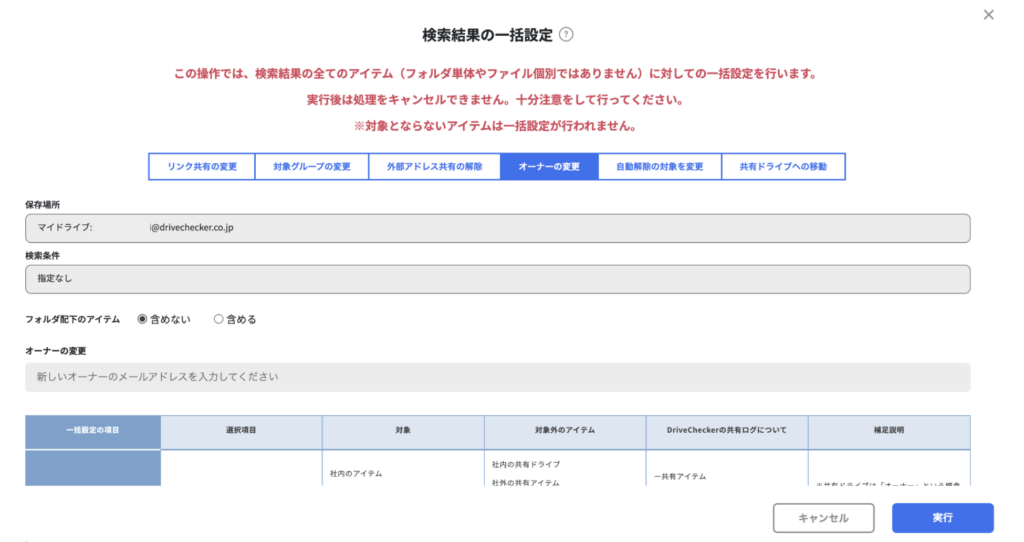This screenshot has width=1024, height=542.
Task: Open the 外部アドレス共有の解除 tab
Action: point(434,167)
